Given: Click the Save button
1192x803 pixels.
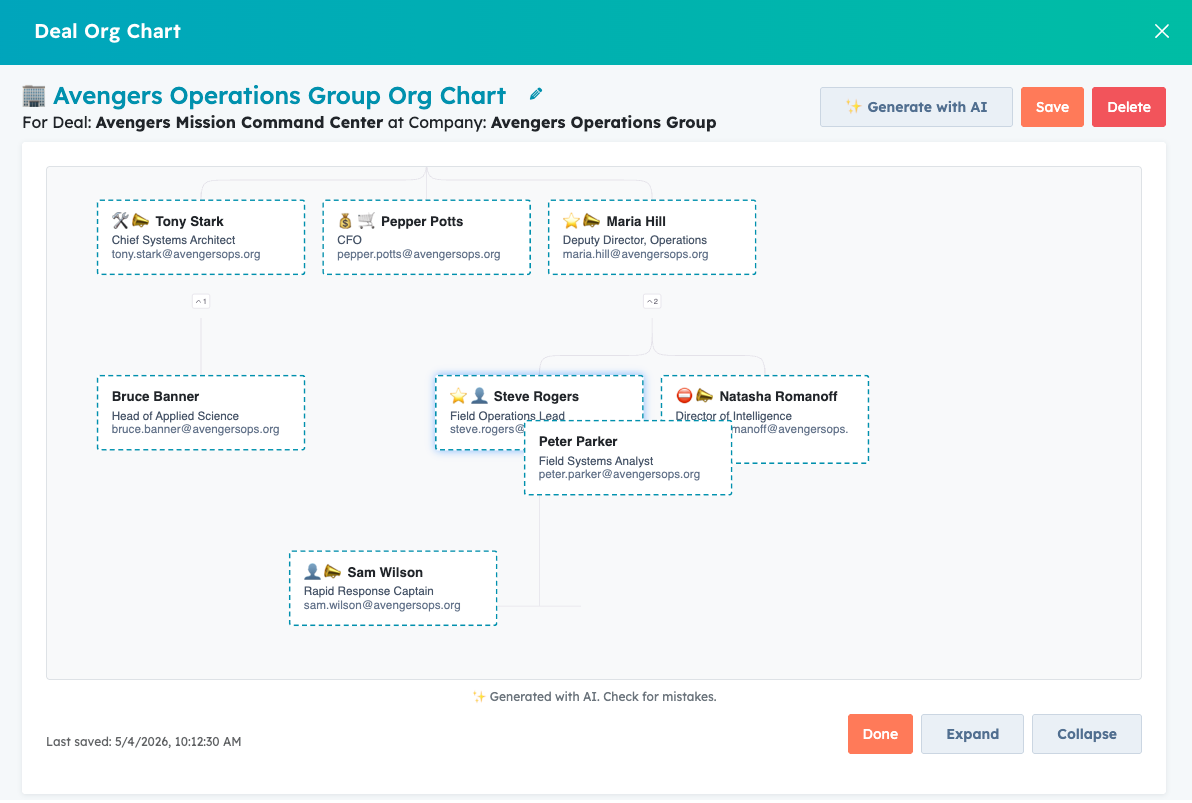Looking at the screenshot, I should pyautogui.click(x=1052, y=107).
